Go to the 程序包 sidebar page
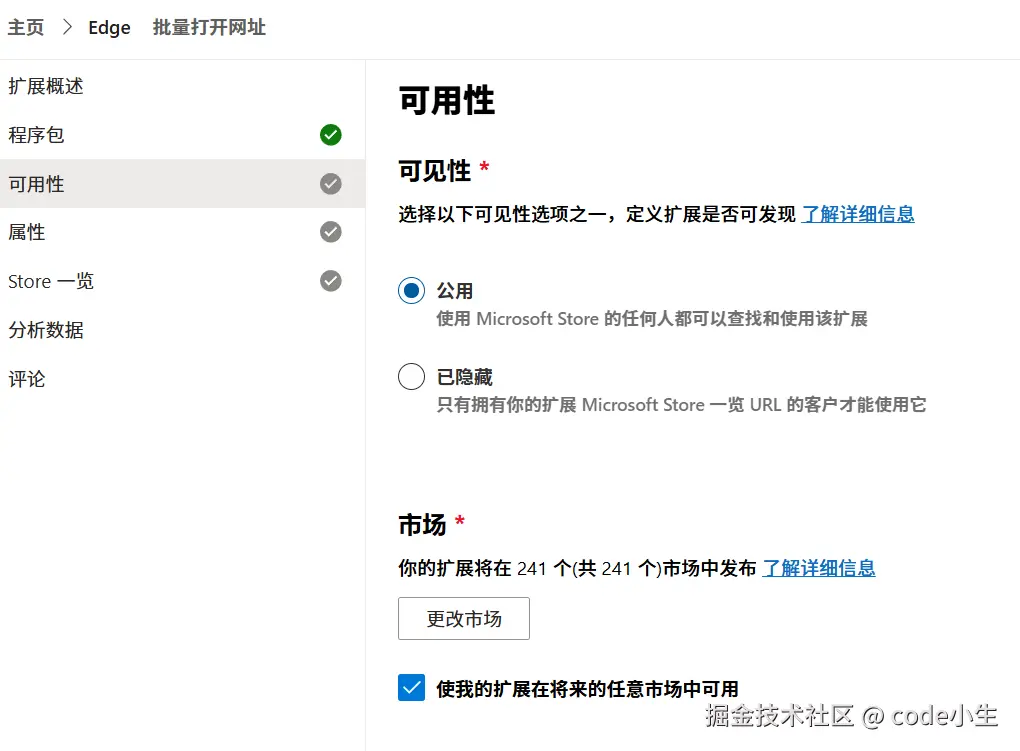This screenshot has height=751, width=1020. [36, 135]
